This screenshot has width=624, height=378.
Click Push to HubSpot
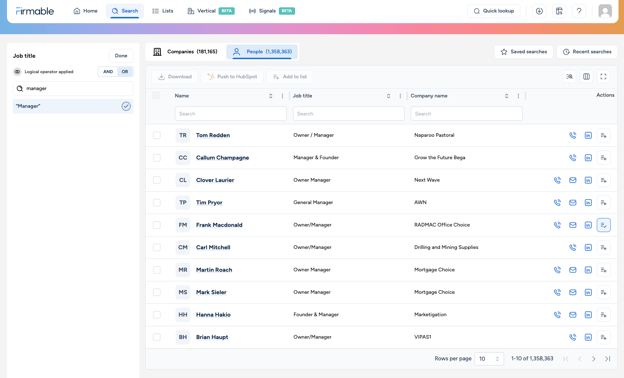click(232, 77)
